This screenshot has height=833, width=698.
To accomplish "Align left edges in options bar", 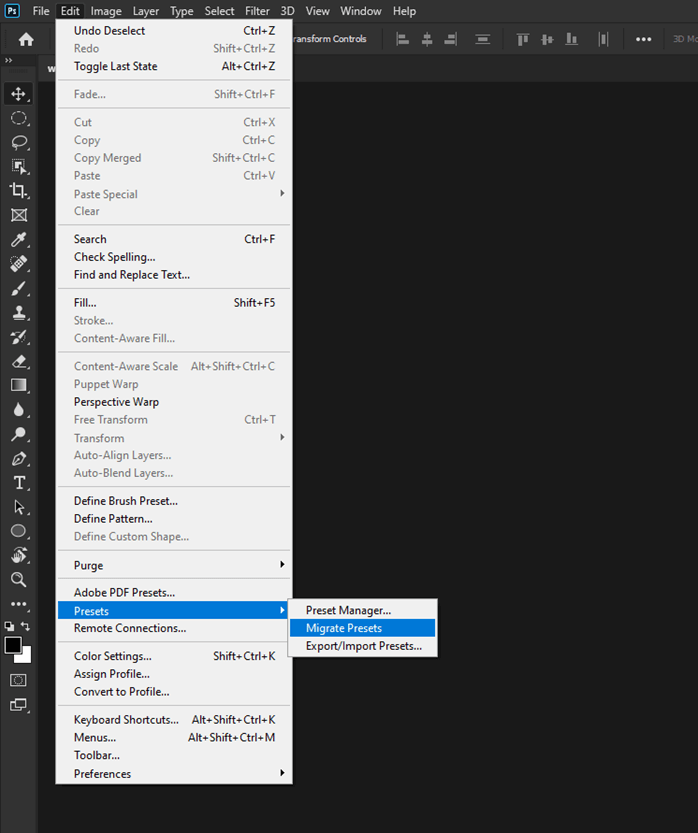I will click(403, 39).
